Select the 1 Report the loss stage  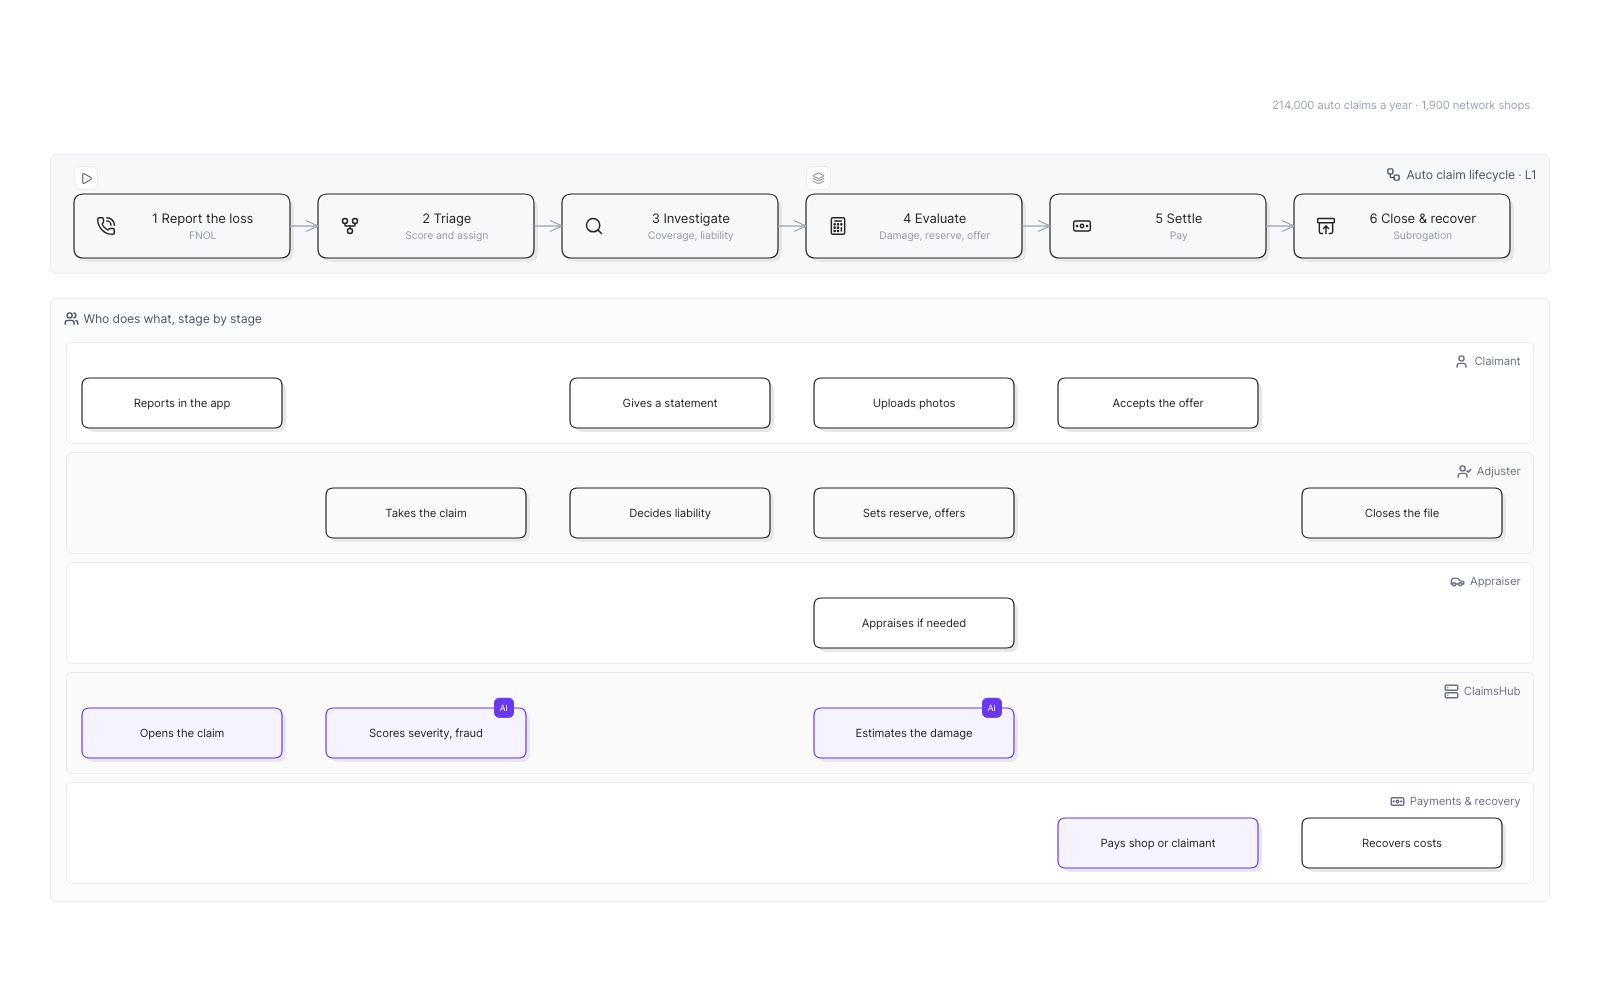point(182,226)
